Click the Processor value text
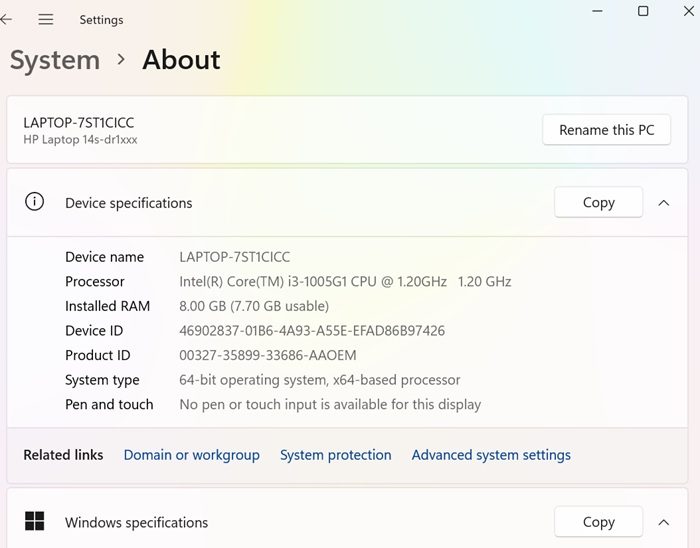Image resolution: width=700 pixels, height=548 pixels. [x=345, y=282]
